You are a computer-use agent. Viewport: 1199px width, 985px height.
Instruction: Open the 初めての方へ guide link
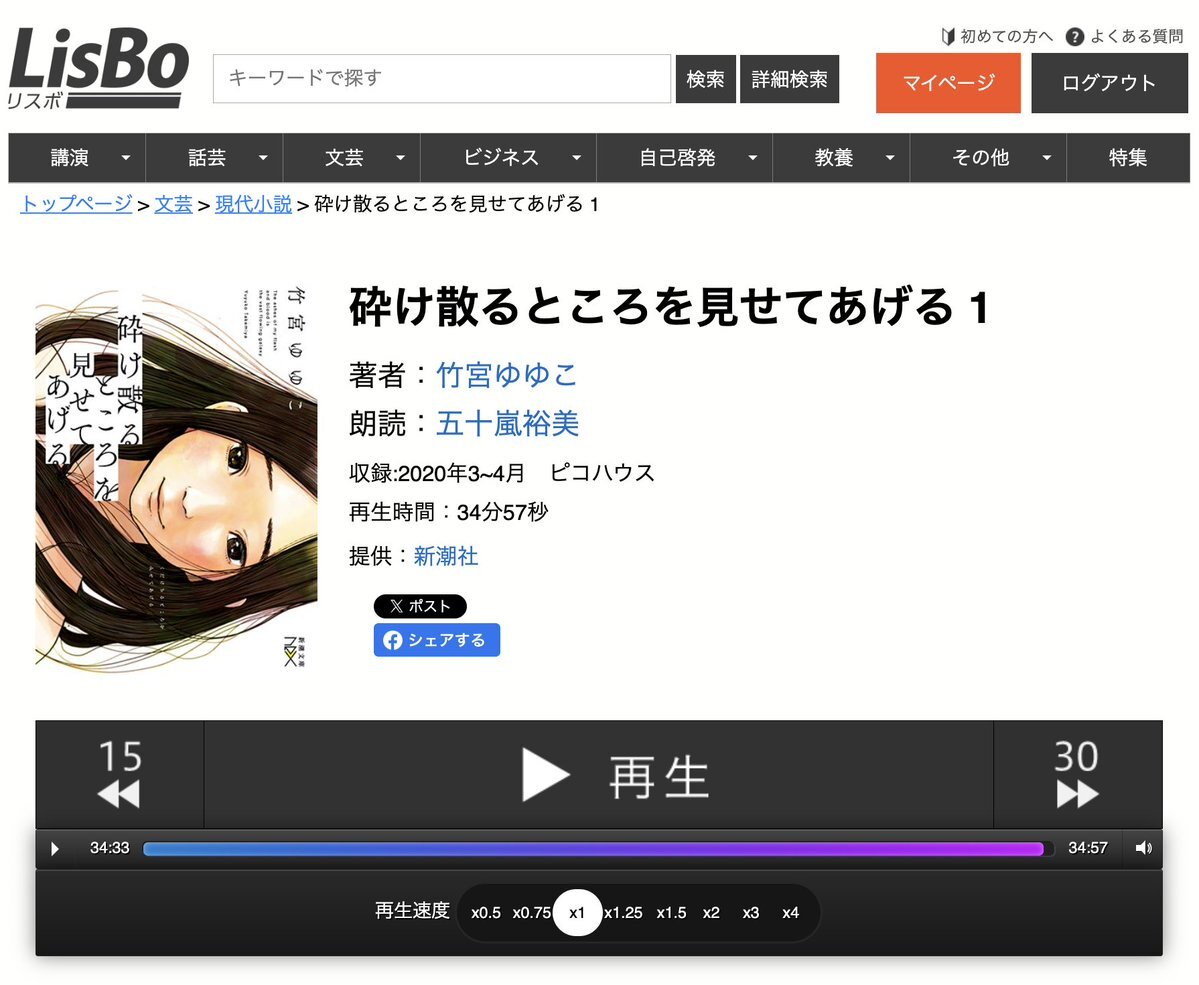997,36
